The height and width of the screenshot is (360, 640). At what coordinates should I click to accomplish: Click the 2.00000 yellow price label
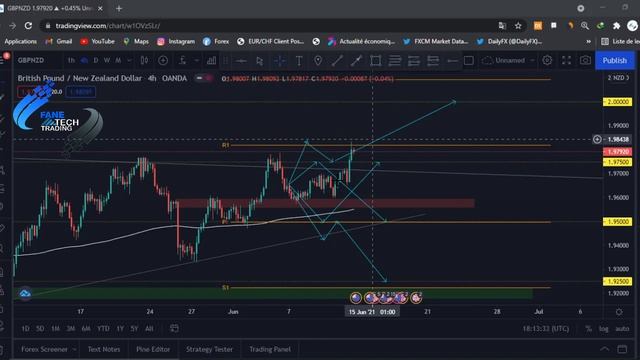click(618, 102)
